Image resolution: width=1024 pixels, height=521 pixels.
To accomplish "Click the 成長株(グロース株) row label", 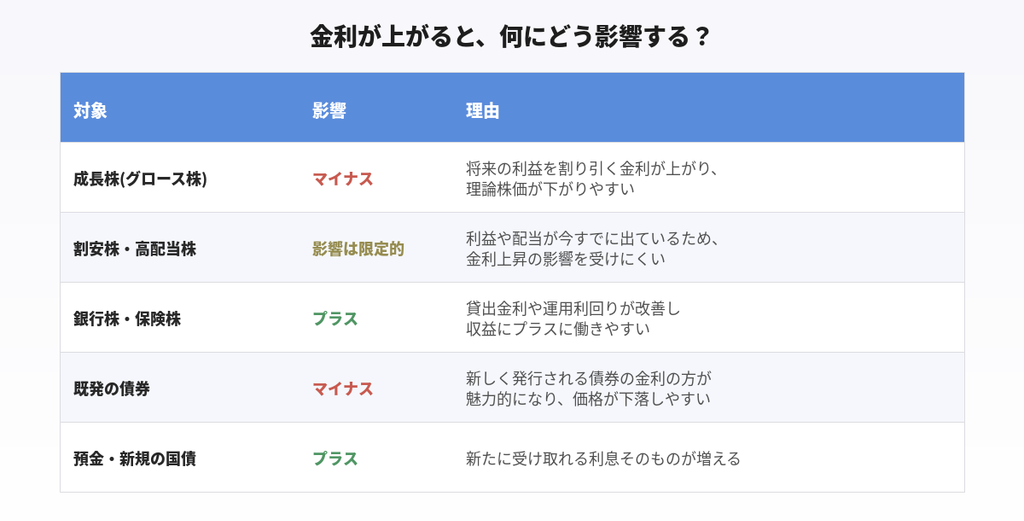I will (140, 179).
